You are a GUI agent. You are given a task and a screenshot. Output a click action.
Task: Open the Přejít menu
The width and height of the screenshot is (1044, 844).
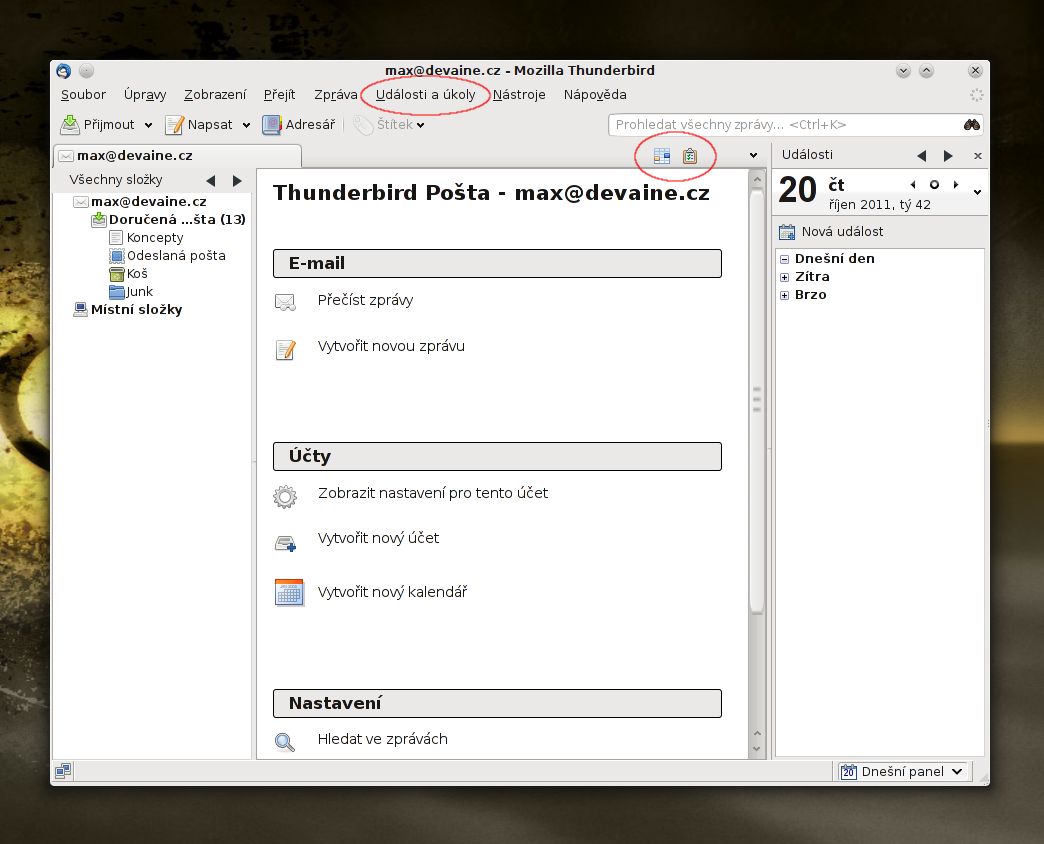(279, 95)
